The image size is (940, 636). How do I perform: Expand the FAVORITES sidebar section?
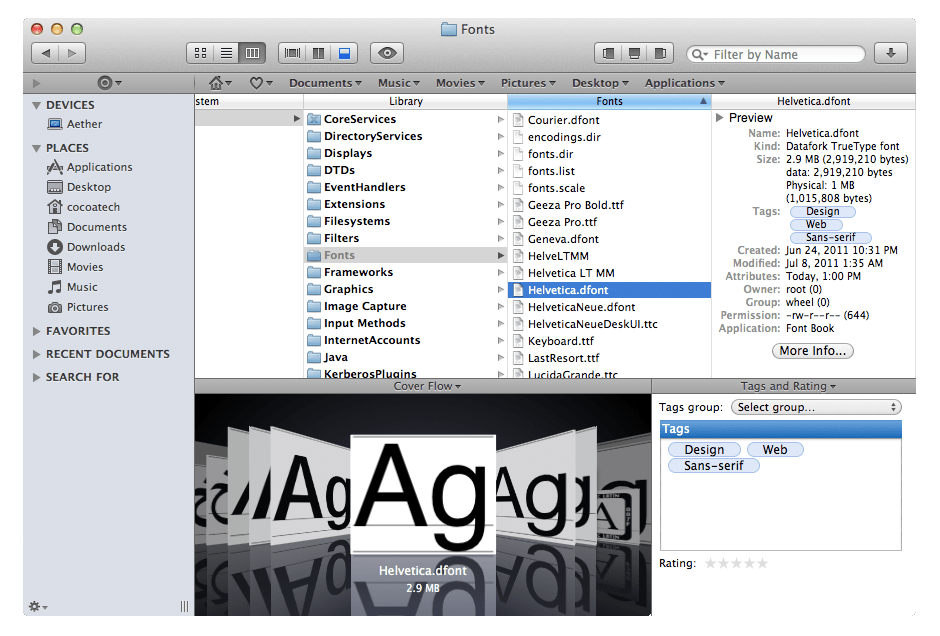point(37,331)
